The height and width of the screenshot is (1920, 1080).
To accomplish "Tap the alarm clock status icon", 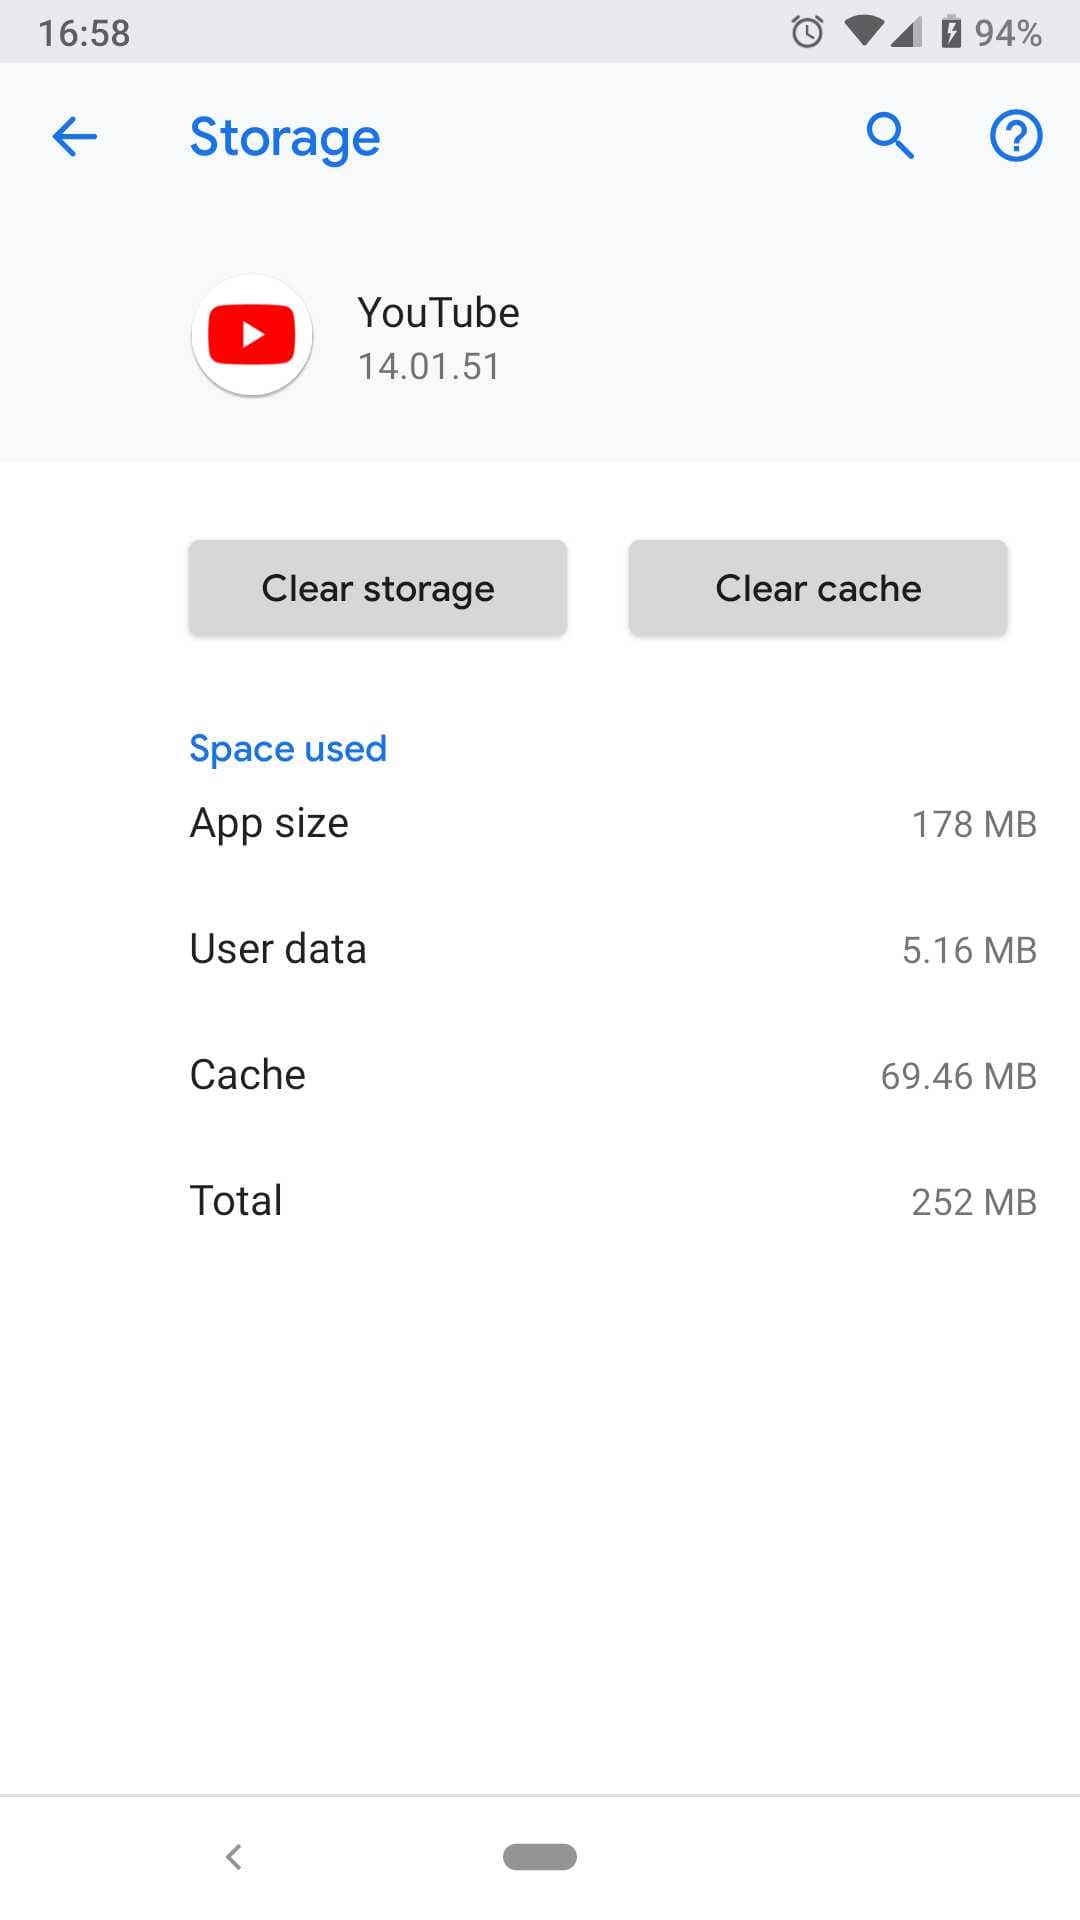I will pyautogui.click(x=807, y=32).
